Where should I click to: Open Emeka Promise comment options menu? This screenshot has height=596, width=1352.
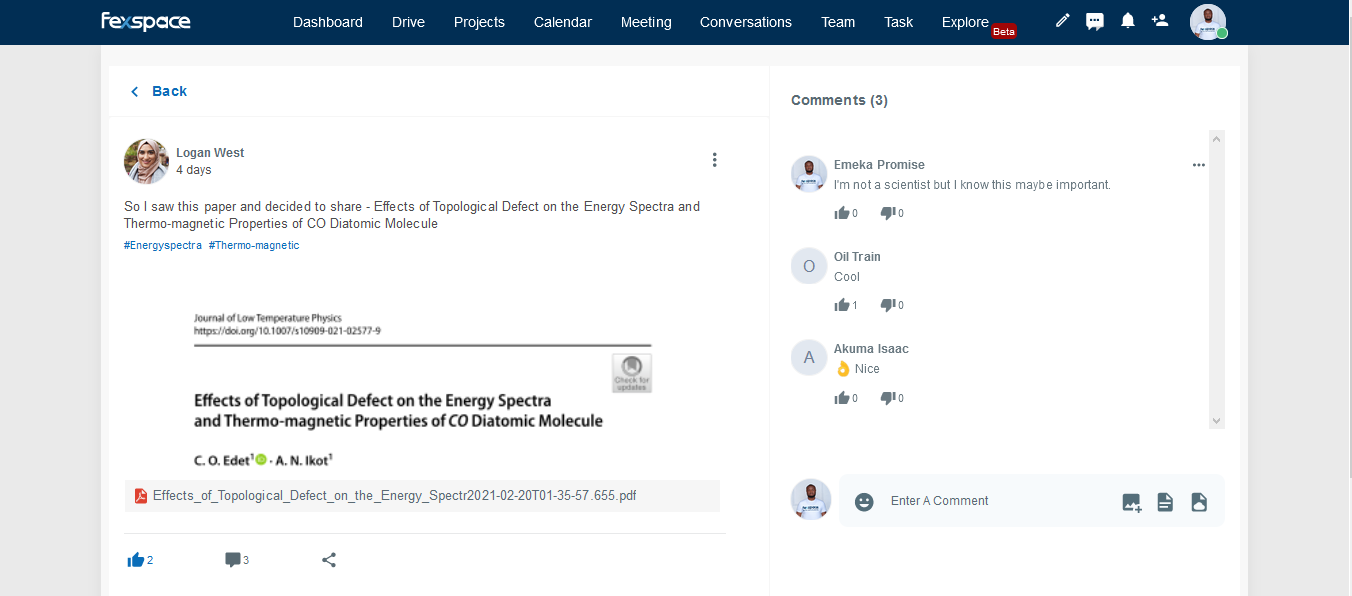(x=1199, y=165)
